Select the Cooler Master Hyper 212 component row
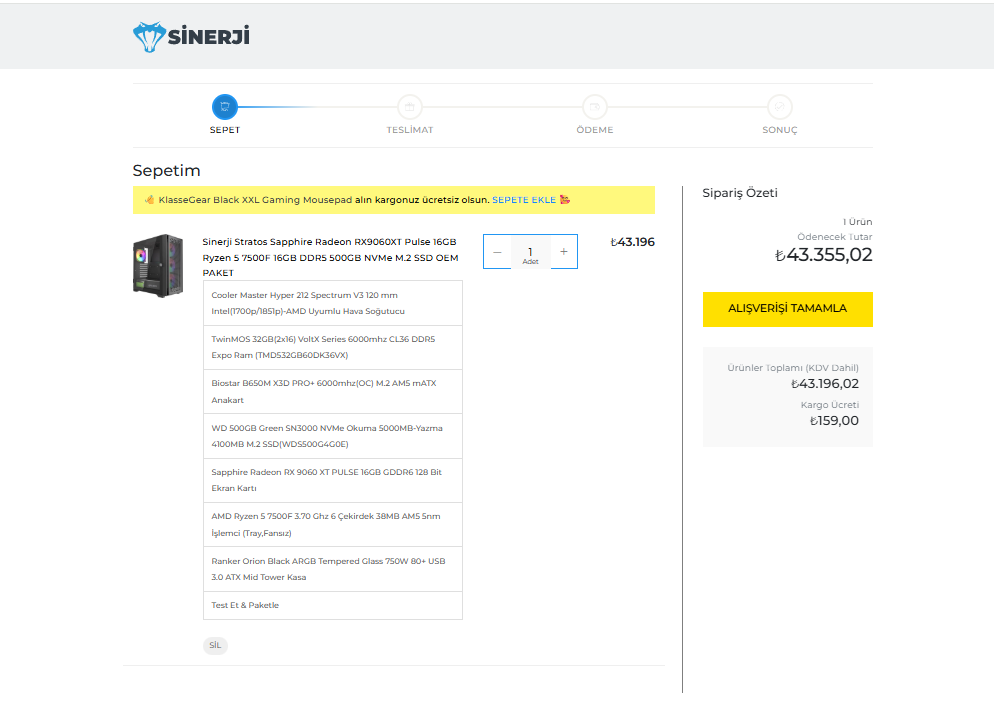 [332, 303]
